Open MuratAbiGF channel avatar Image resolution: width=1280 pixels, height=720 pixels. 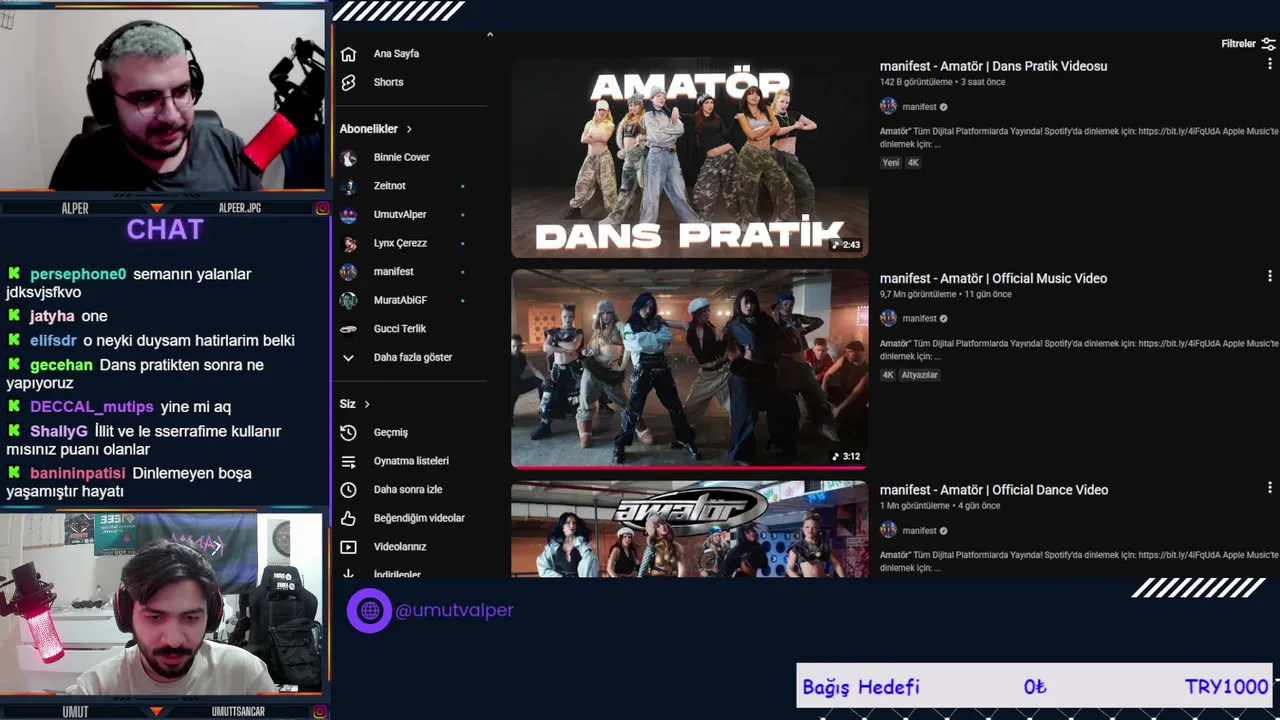[348, 300]
